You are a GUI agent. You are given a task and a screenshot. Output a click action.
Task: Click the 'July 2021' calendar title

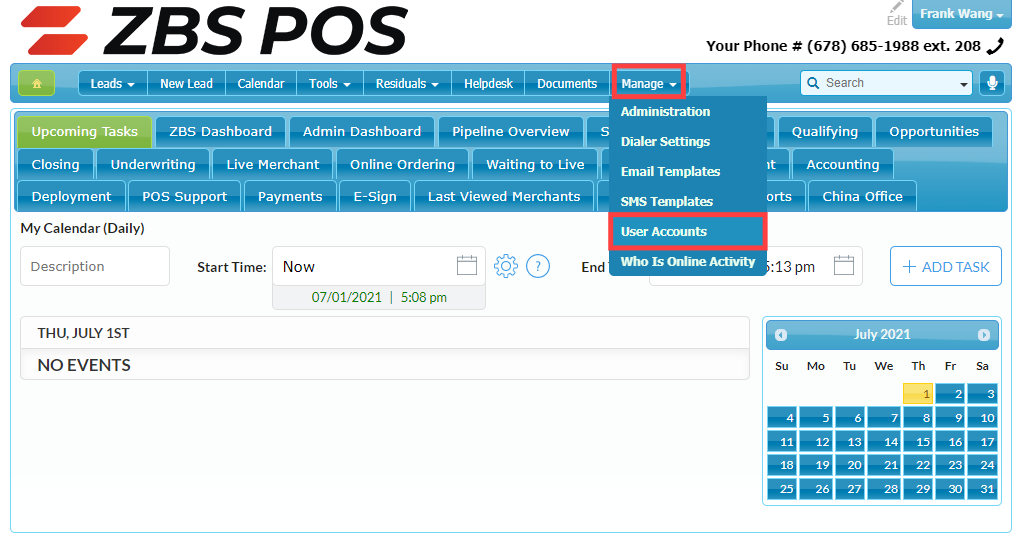(x=882, y=334)
